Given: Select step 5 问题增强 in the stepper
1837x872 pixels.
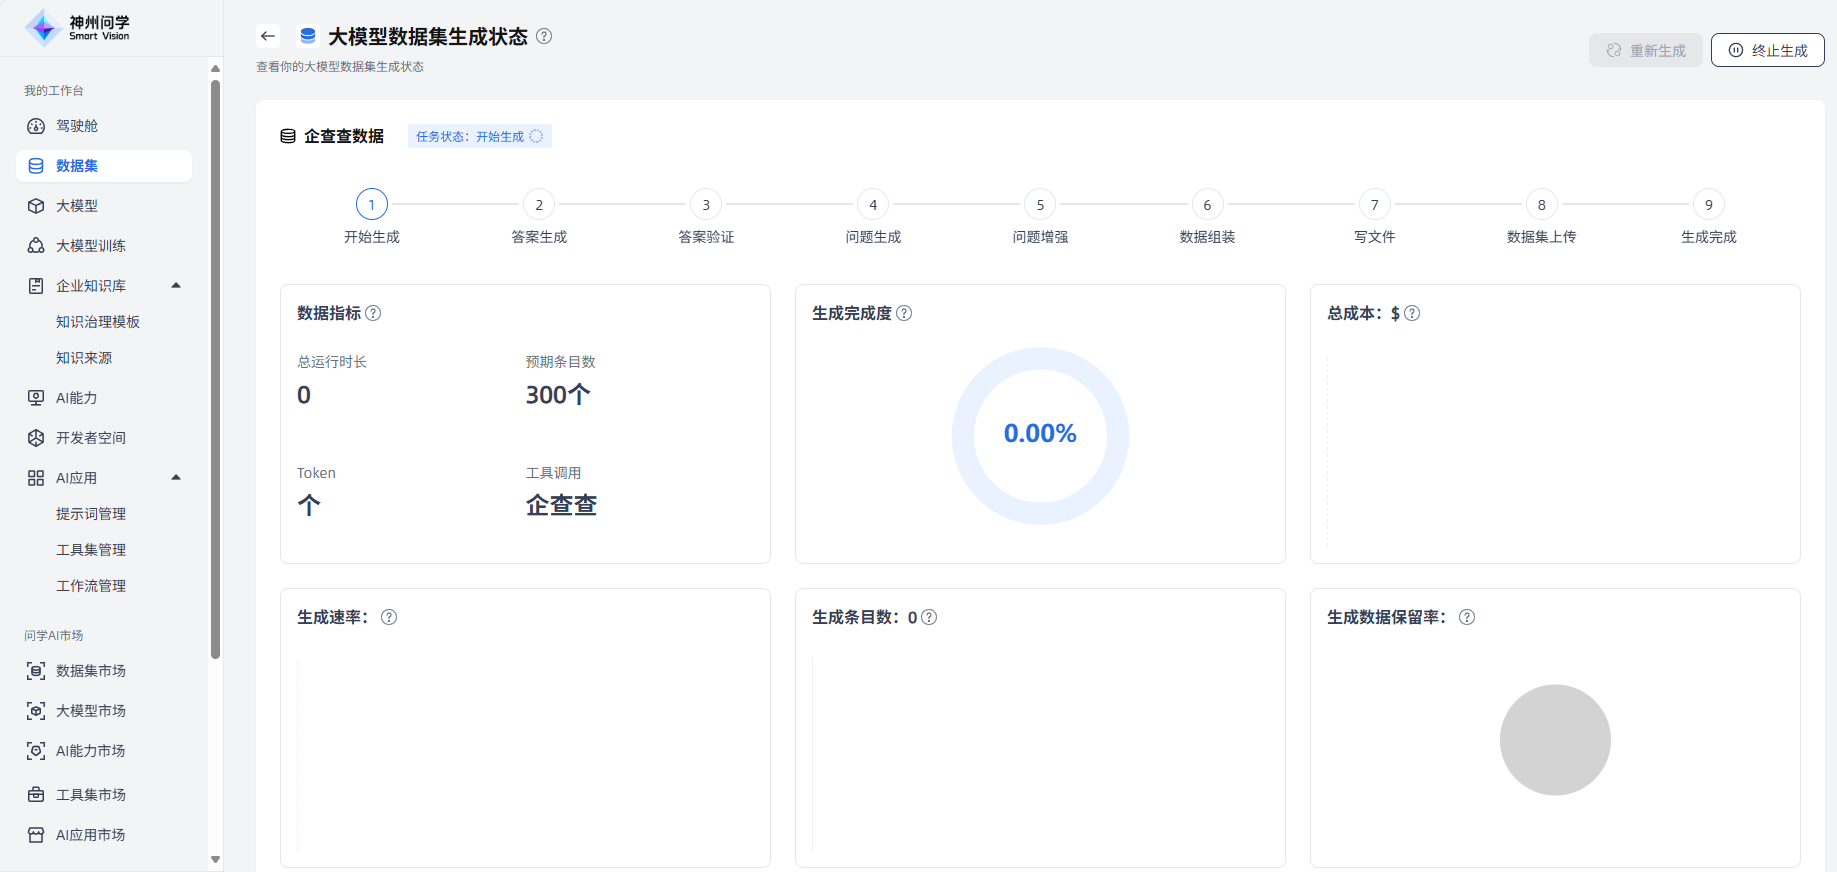Looking at the screenshot, I should [x=1040, y=205].
